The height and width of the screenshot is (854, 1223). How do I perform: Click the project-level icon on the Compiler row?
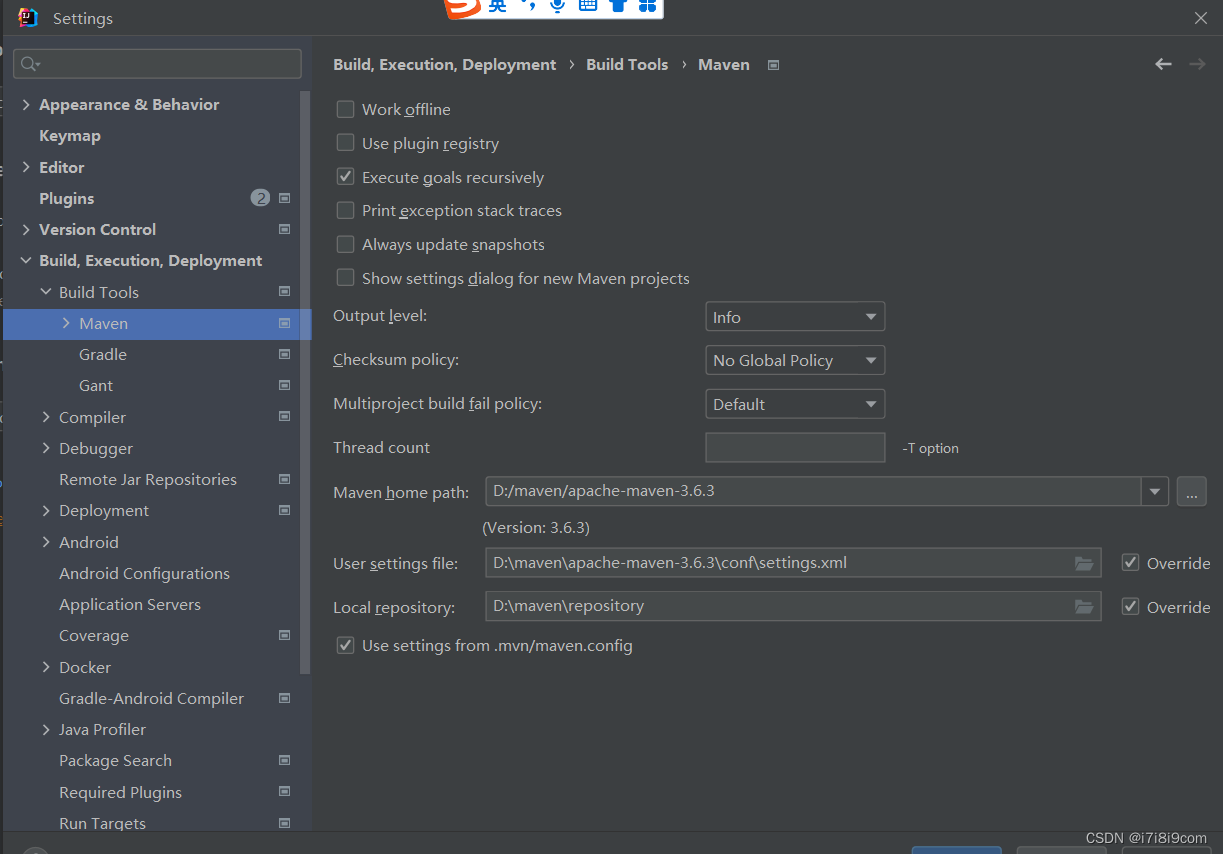[284, 416]
